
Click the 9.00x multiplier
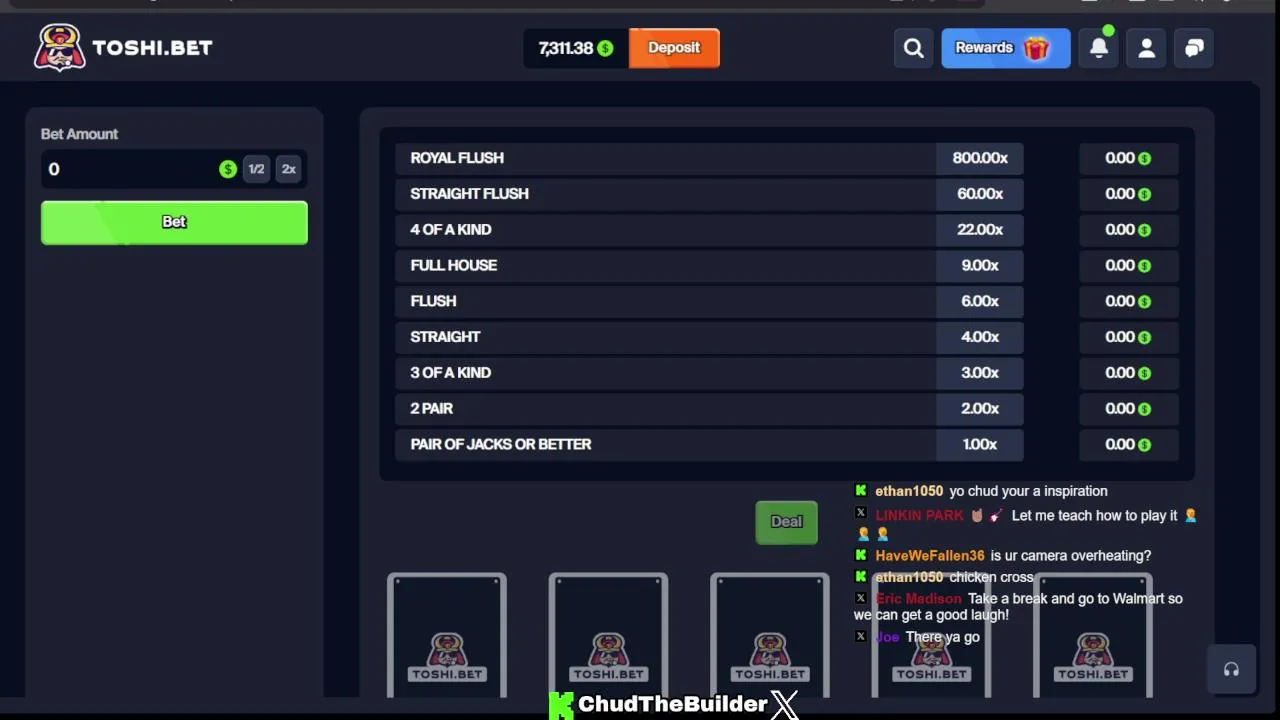click(x=980, y=265)
